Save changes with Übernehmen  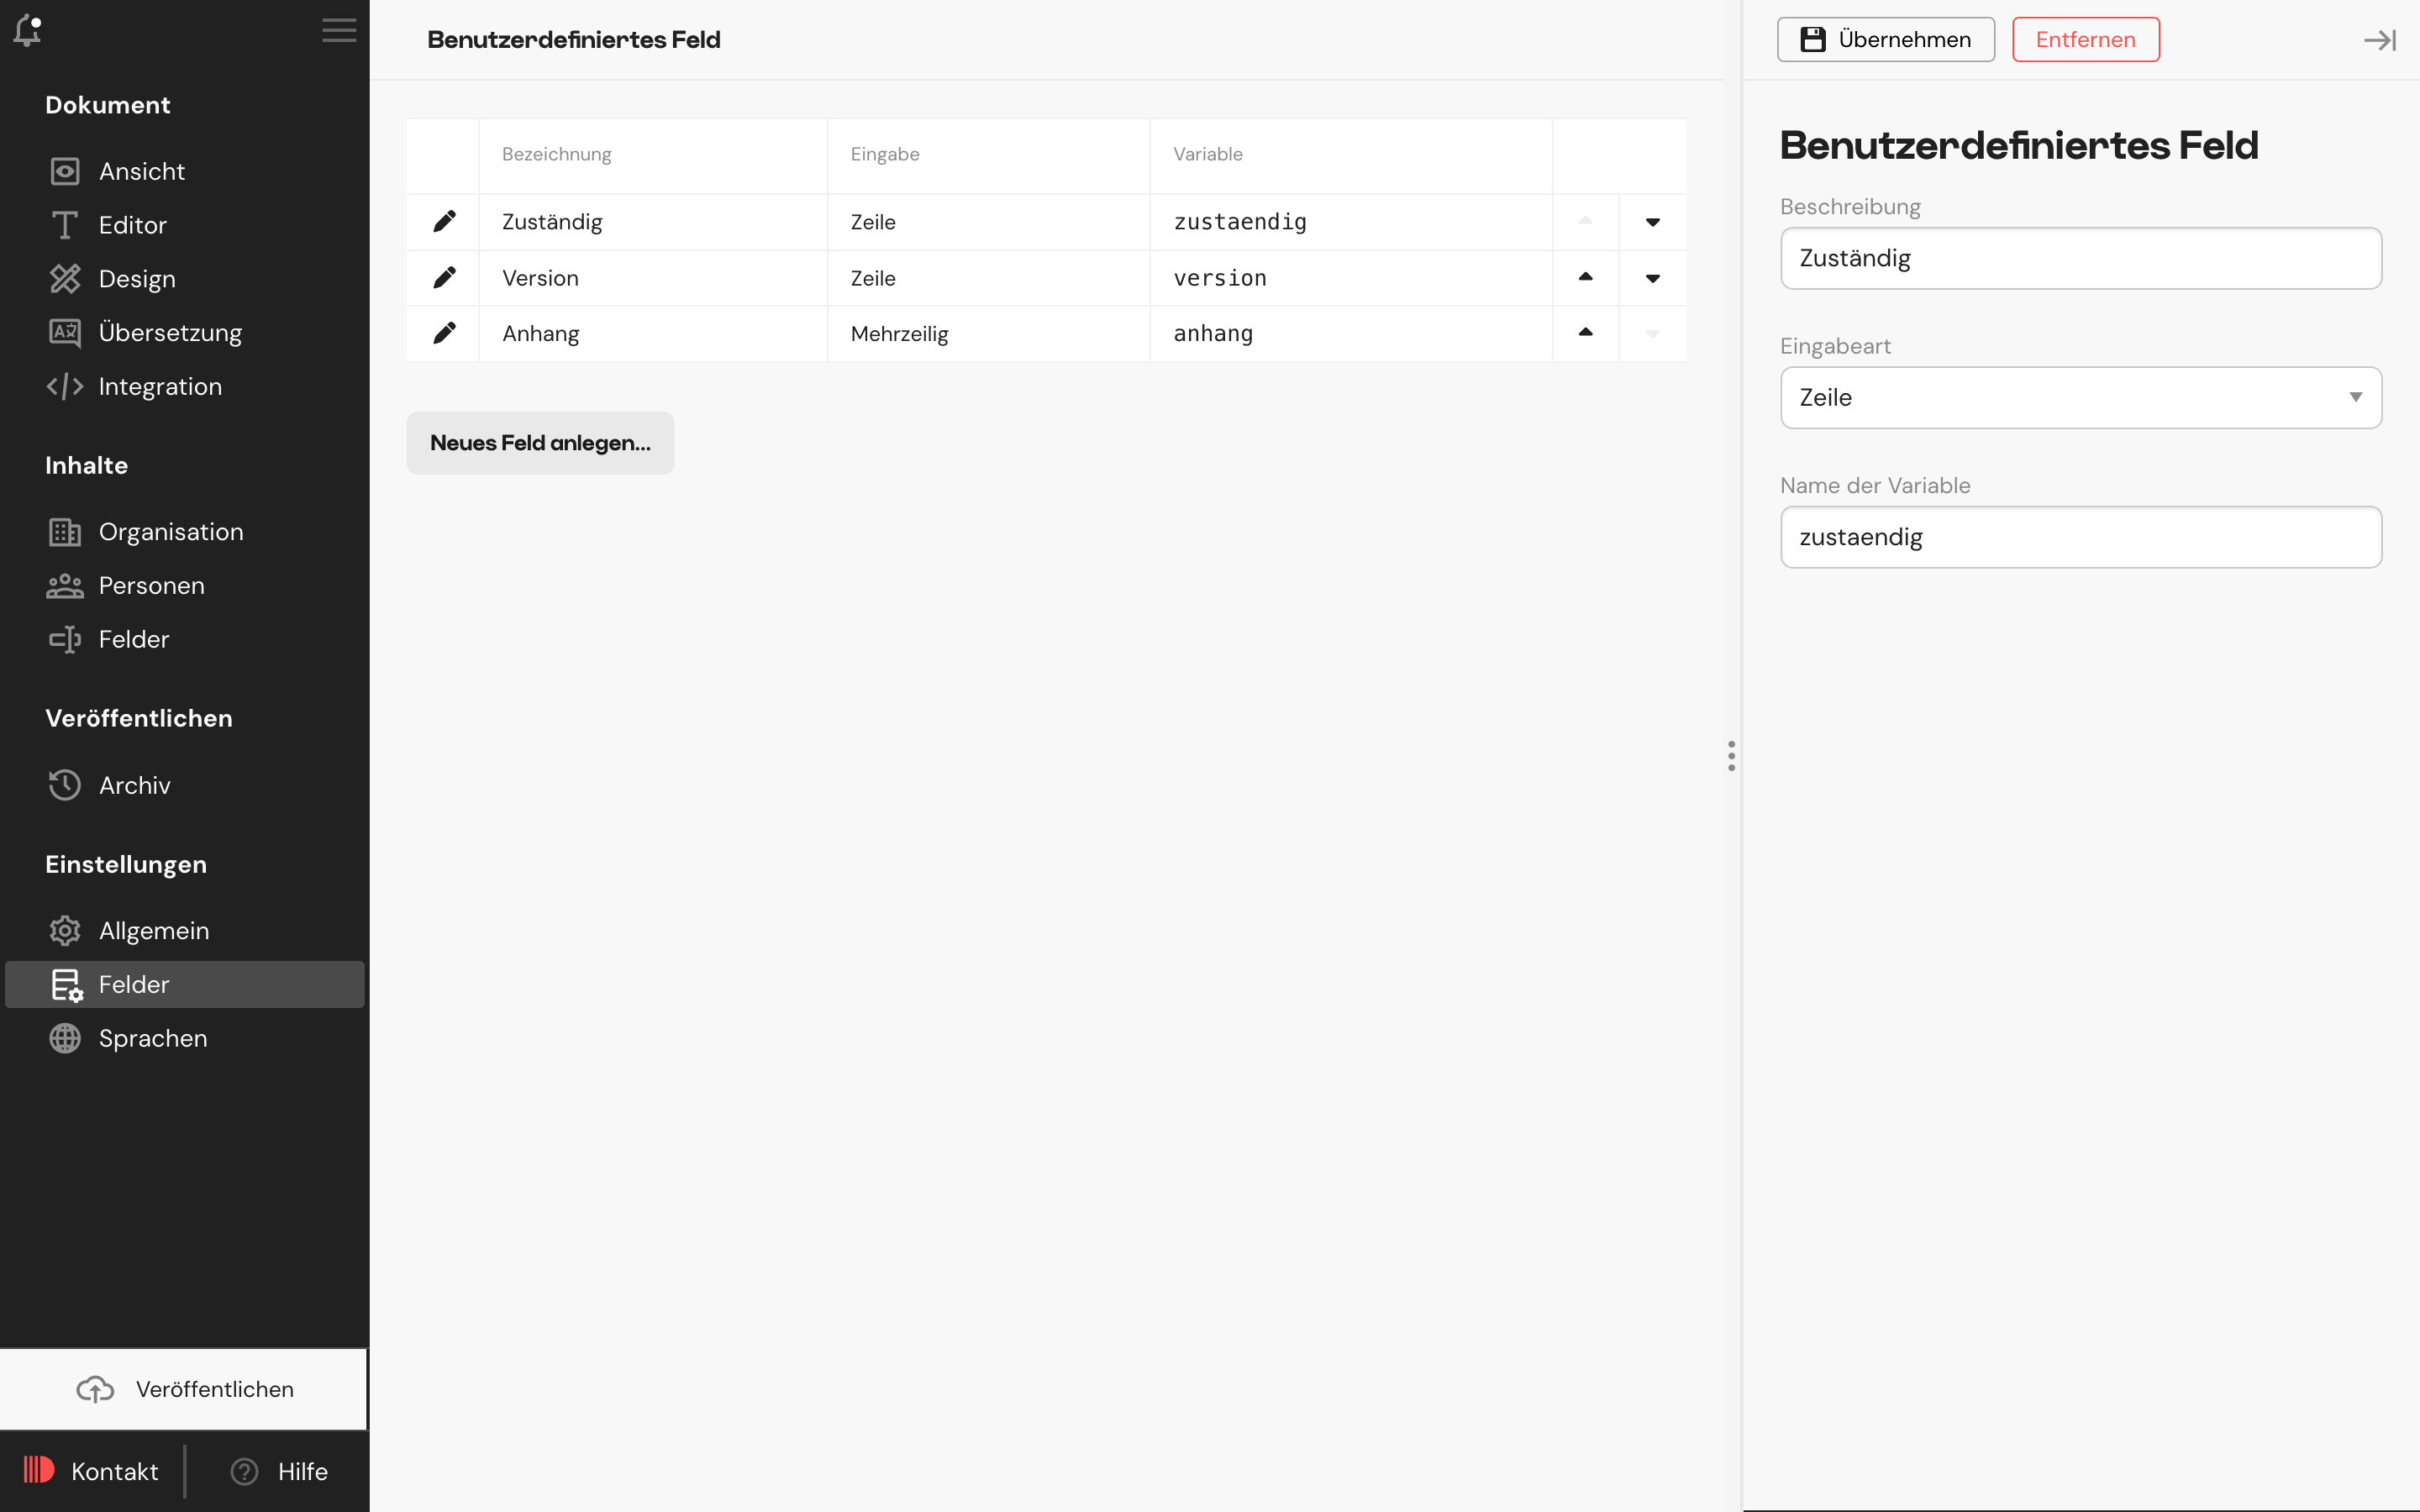pos(1886,39)
